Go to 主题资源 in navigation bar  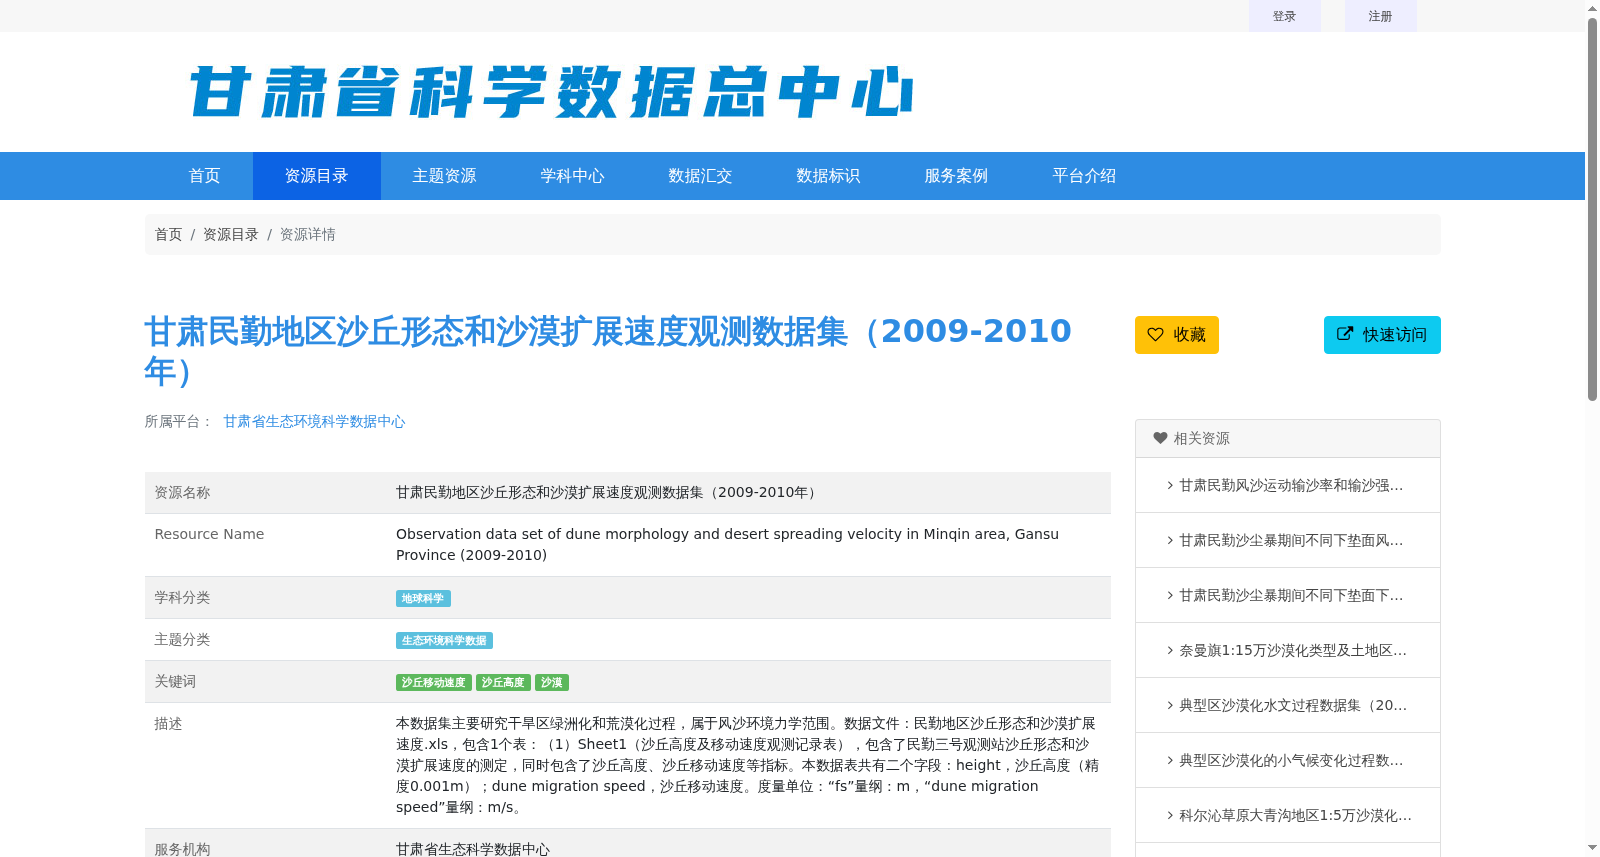point(445,176)
